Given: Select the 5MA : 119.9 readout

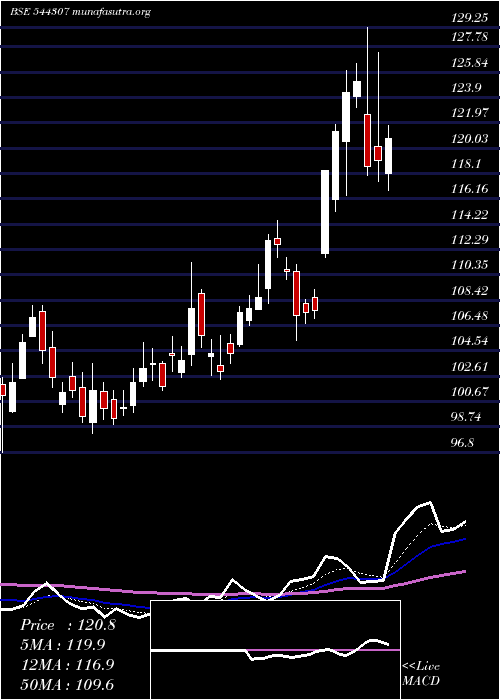Looking at the screenshot, I should tap(65, 645).
